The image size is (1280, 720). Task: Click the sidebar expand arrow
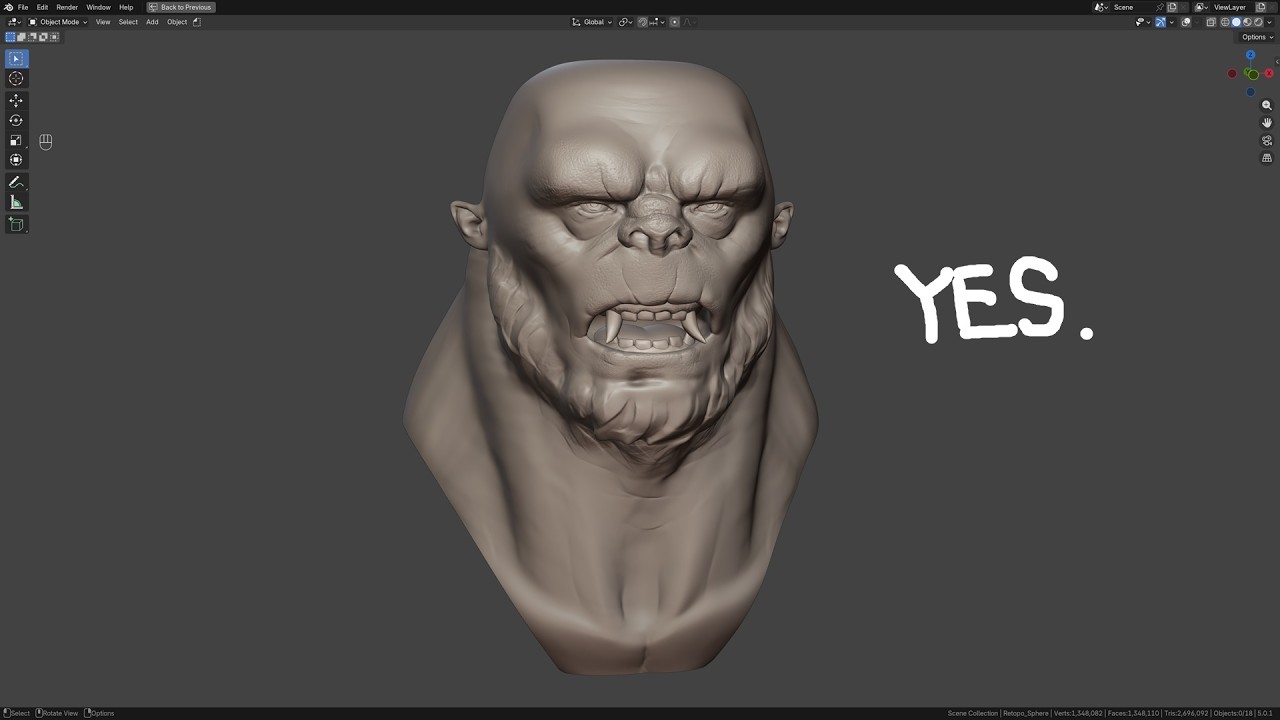point(1277,62)
